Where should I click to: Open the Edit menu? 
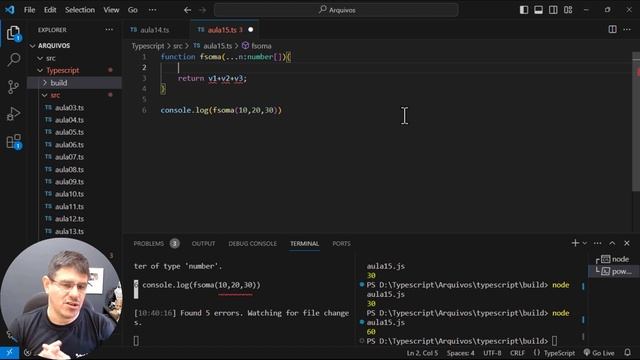[x=50, y=10]
